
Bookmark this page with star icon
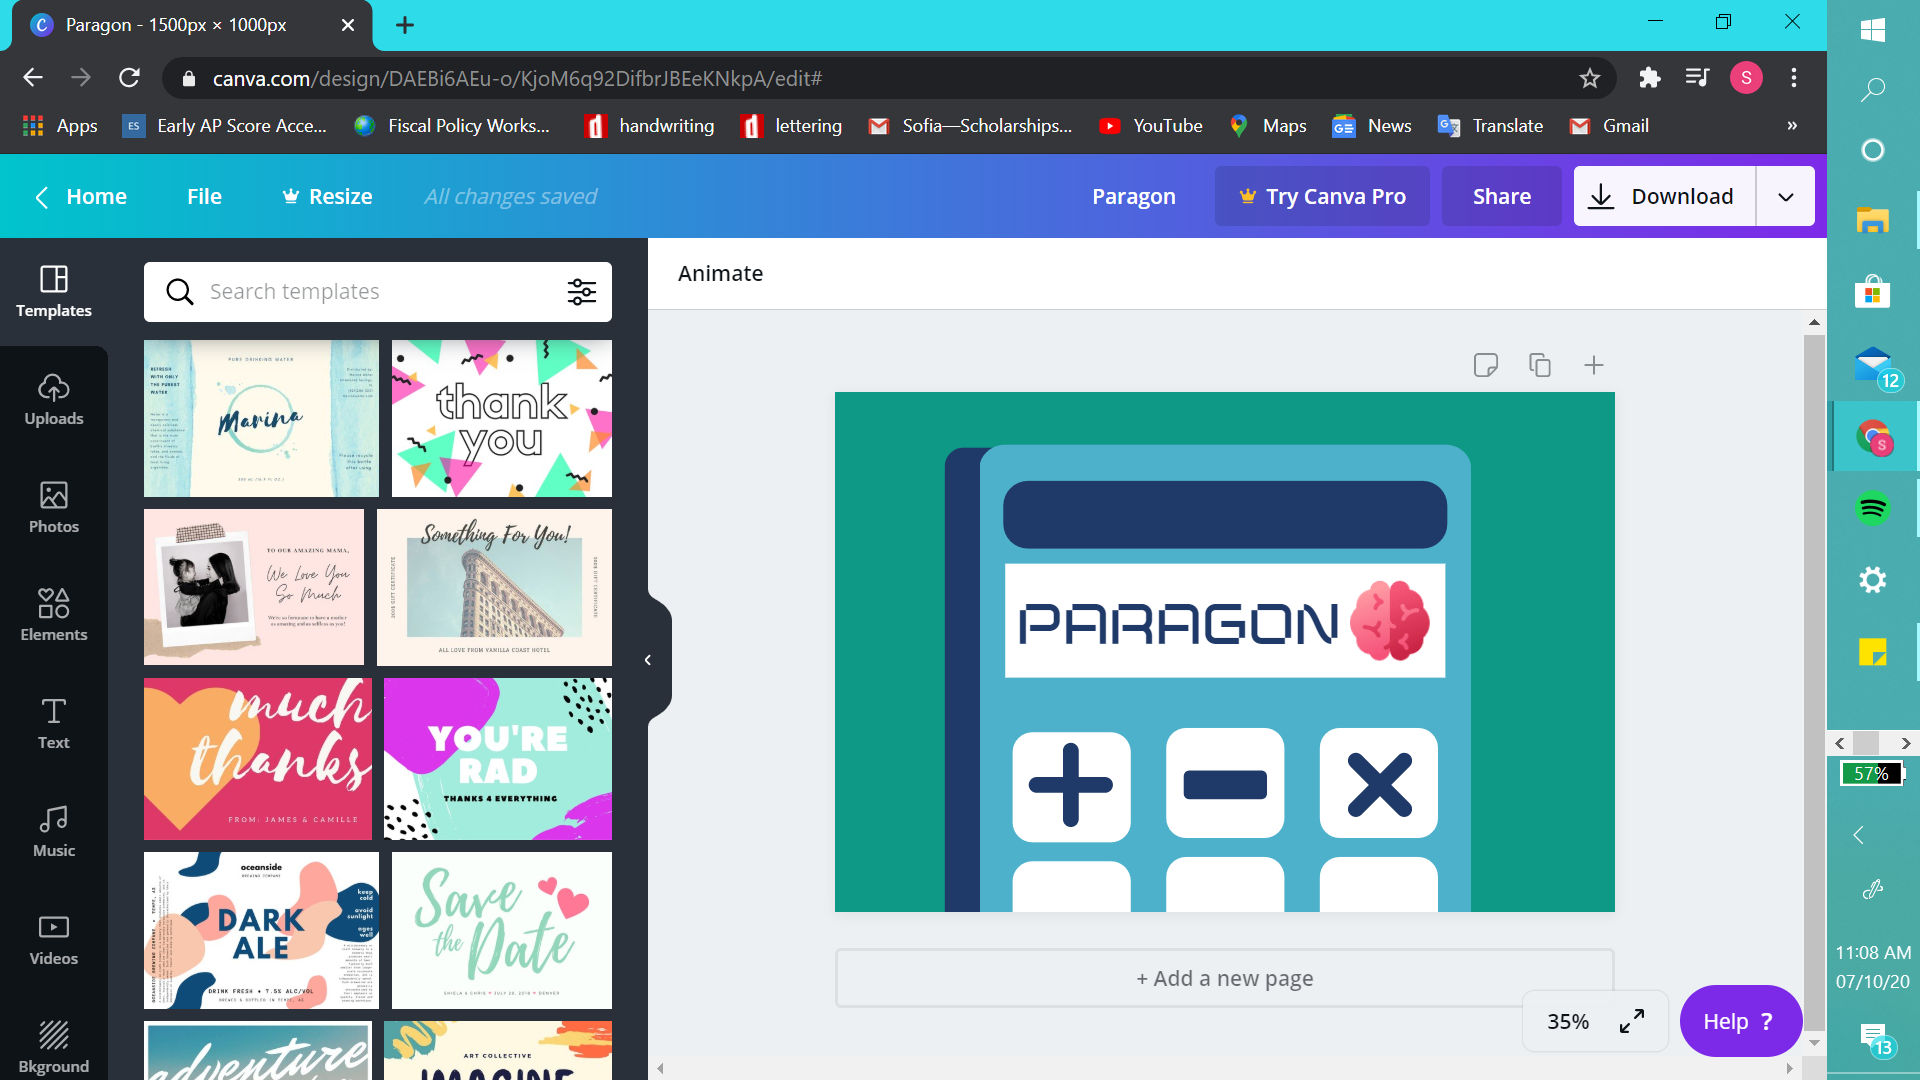(x=1589, y=78)
